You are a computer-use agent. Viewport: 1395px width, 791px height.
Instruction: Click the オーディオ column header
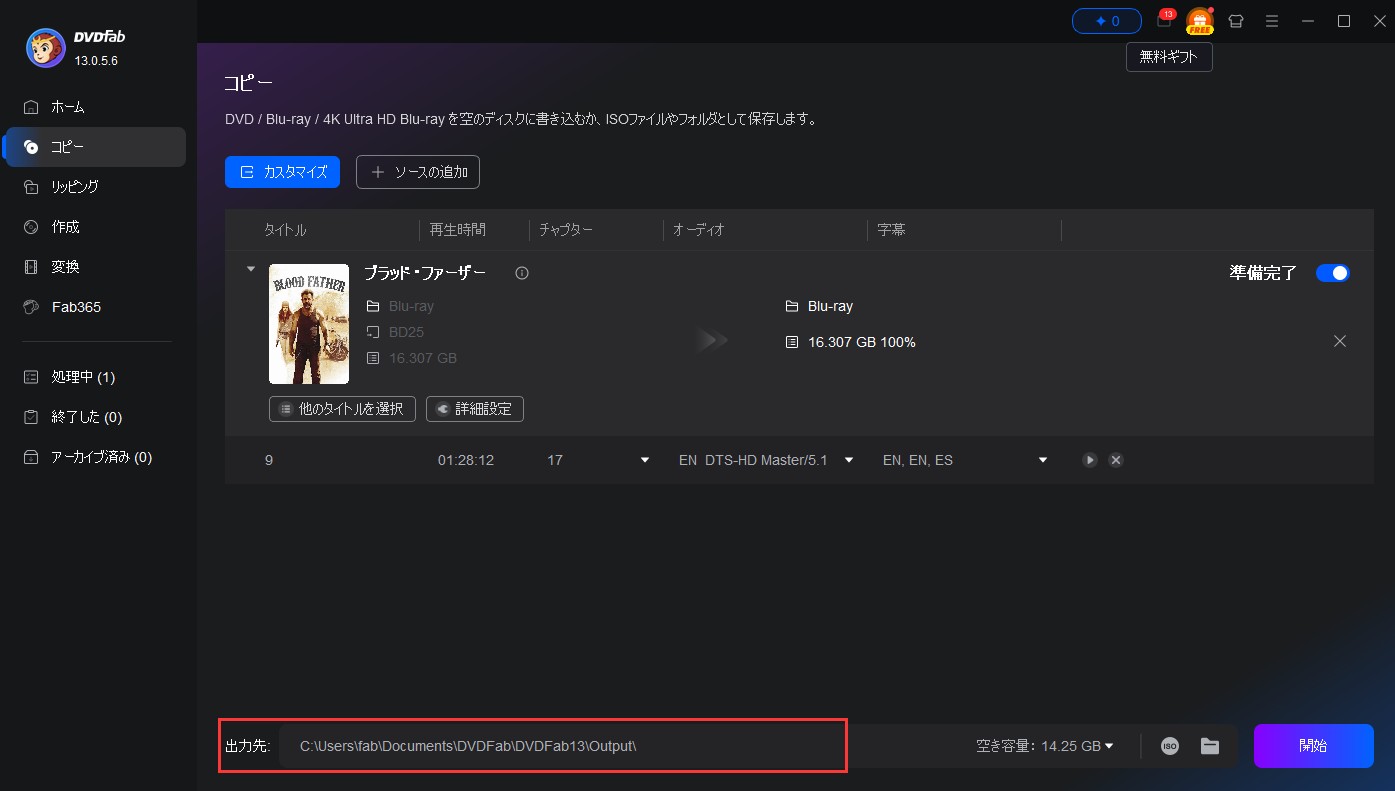pyautogui.click(x=699, y=230)
